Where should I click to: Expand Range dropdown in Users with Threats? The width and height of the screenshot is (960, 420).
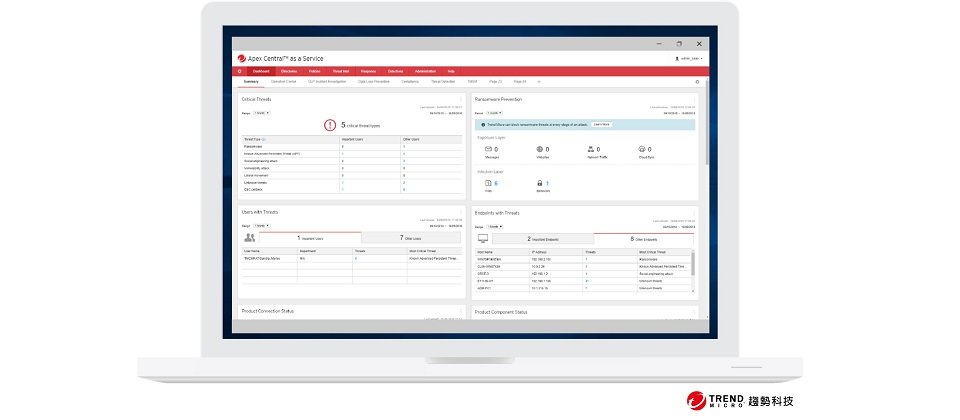pyautogui.click(x=262, y=227)
